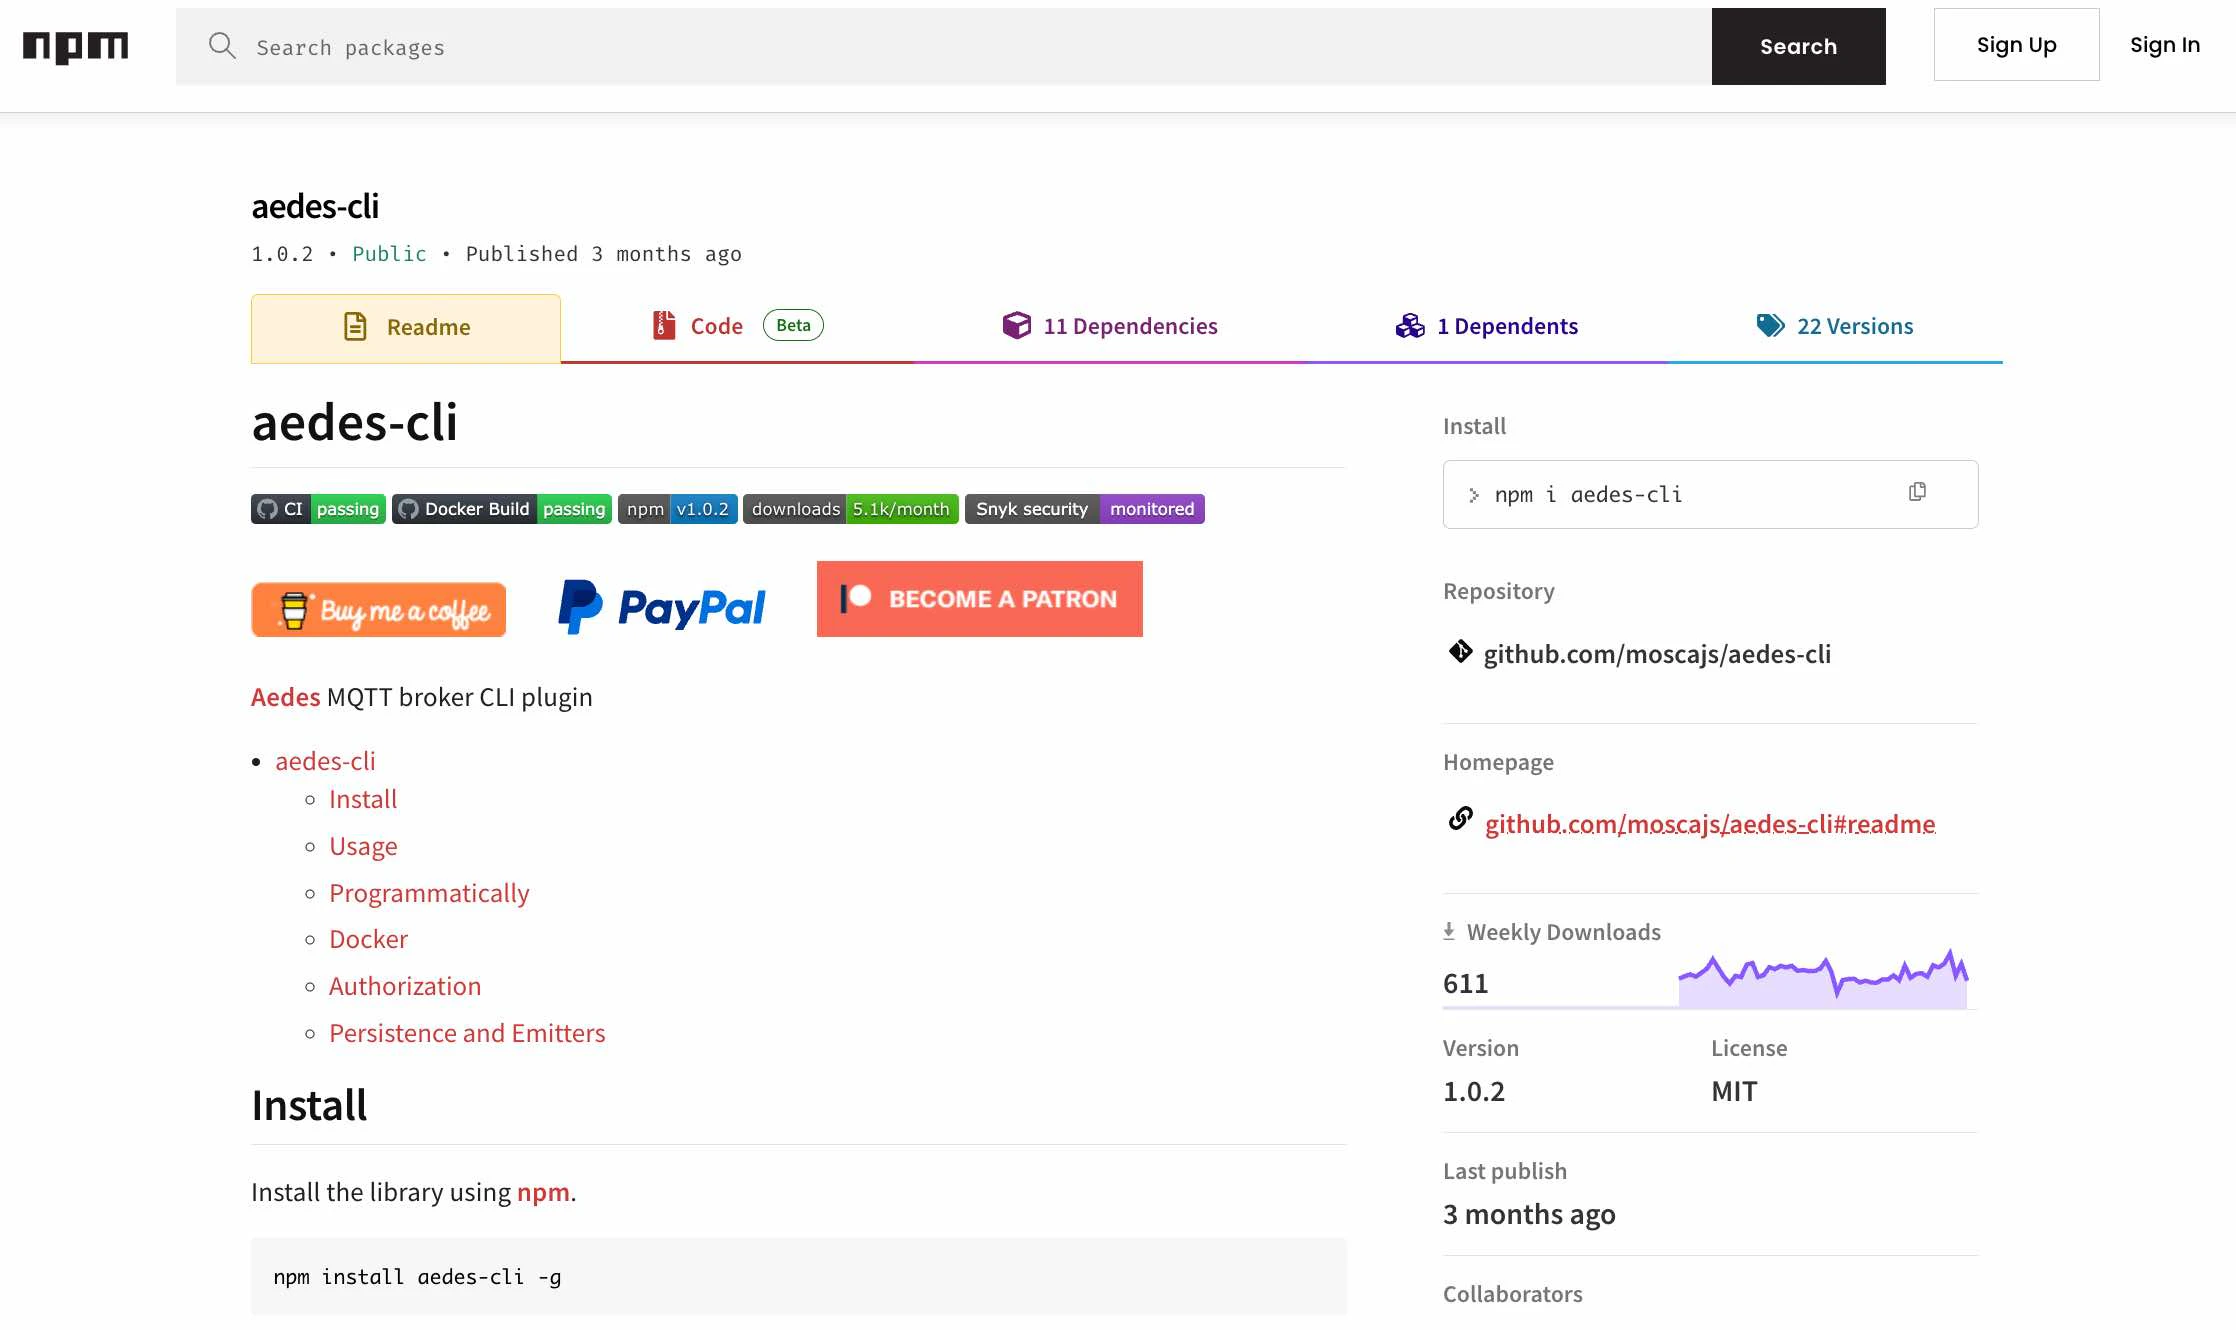Open the 1 Dependents tab

pos(1487,326)
